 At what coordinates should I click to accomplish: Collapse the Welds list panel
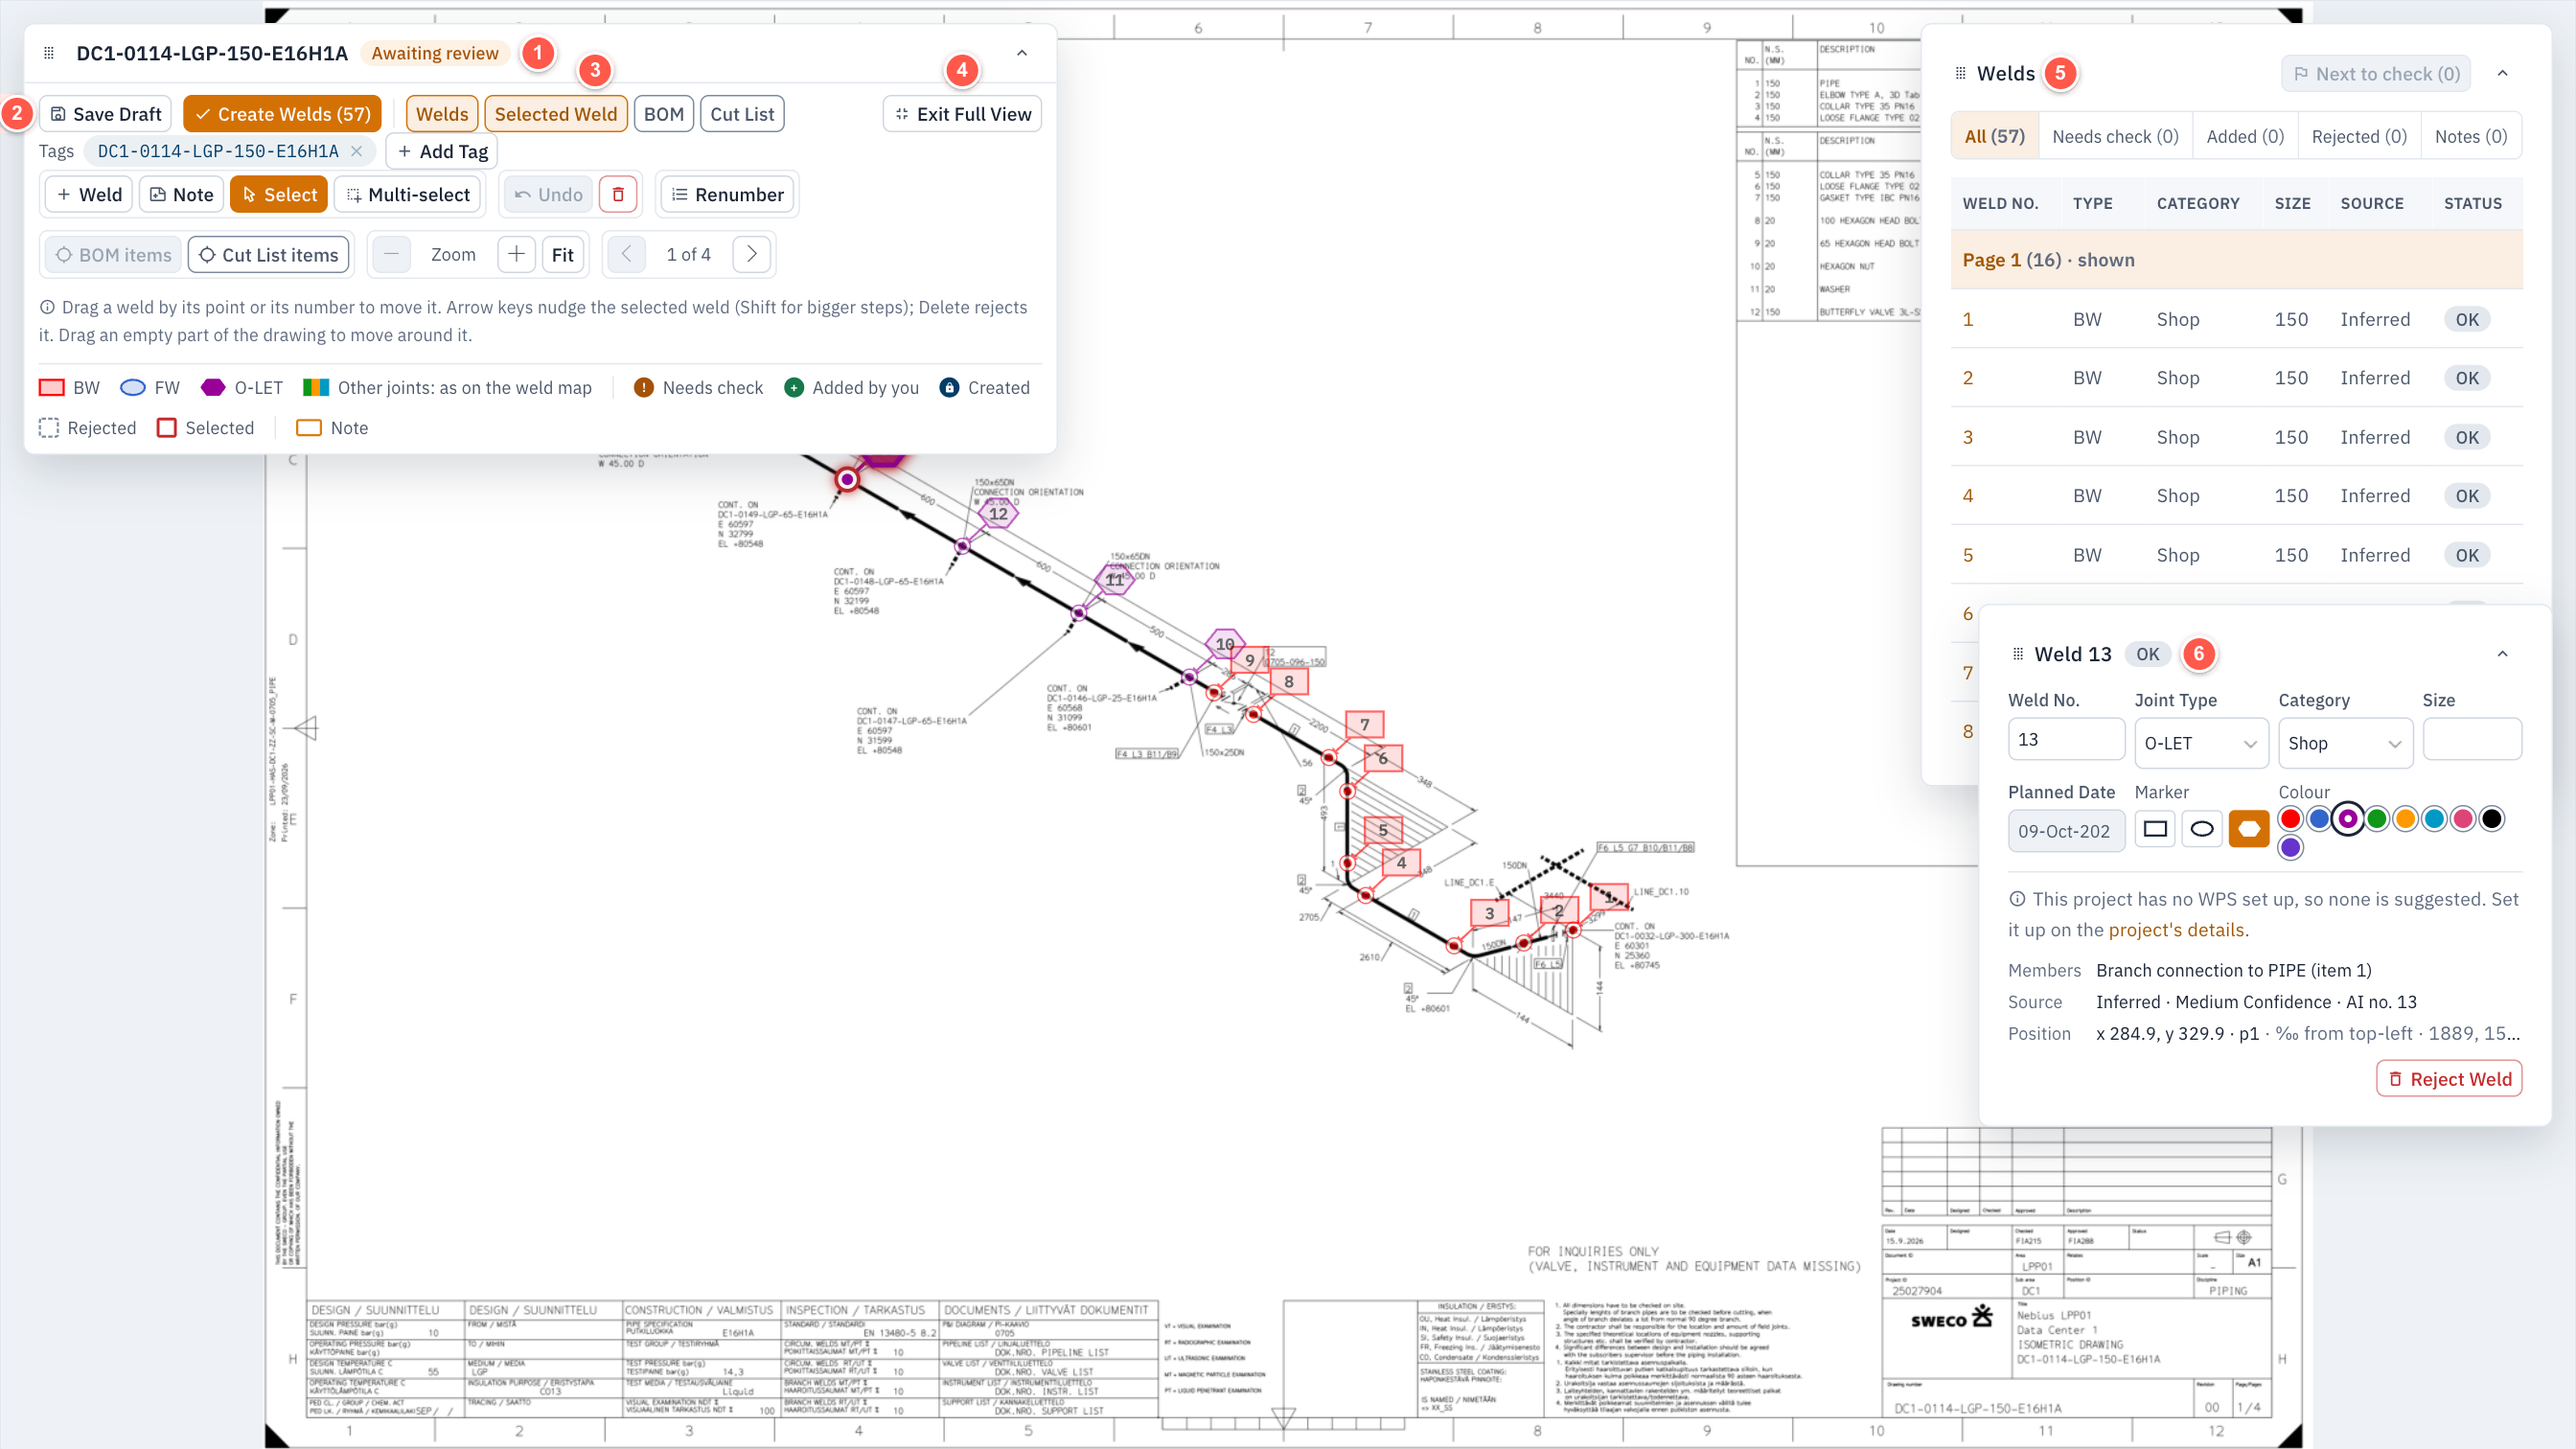[x=2503, y=73]
